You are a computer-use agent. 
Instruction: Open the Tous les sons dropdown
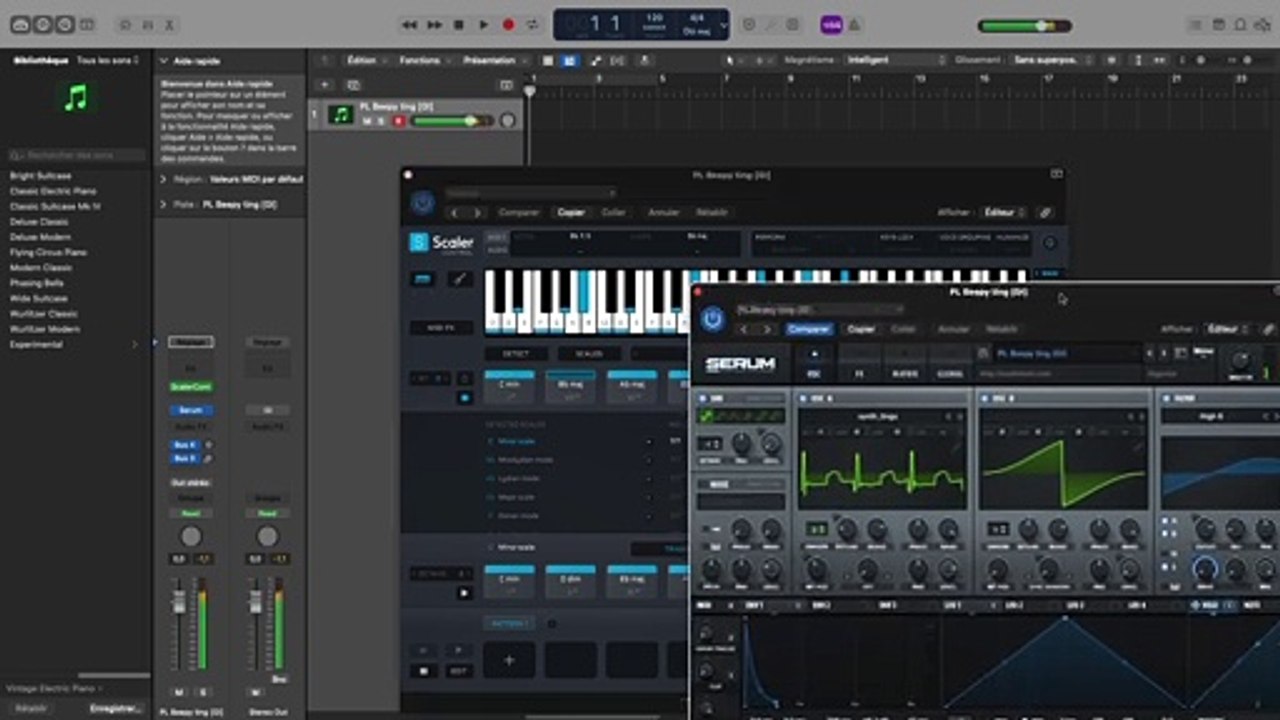108,61
